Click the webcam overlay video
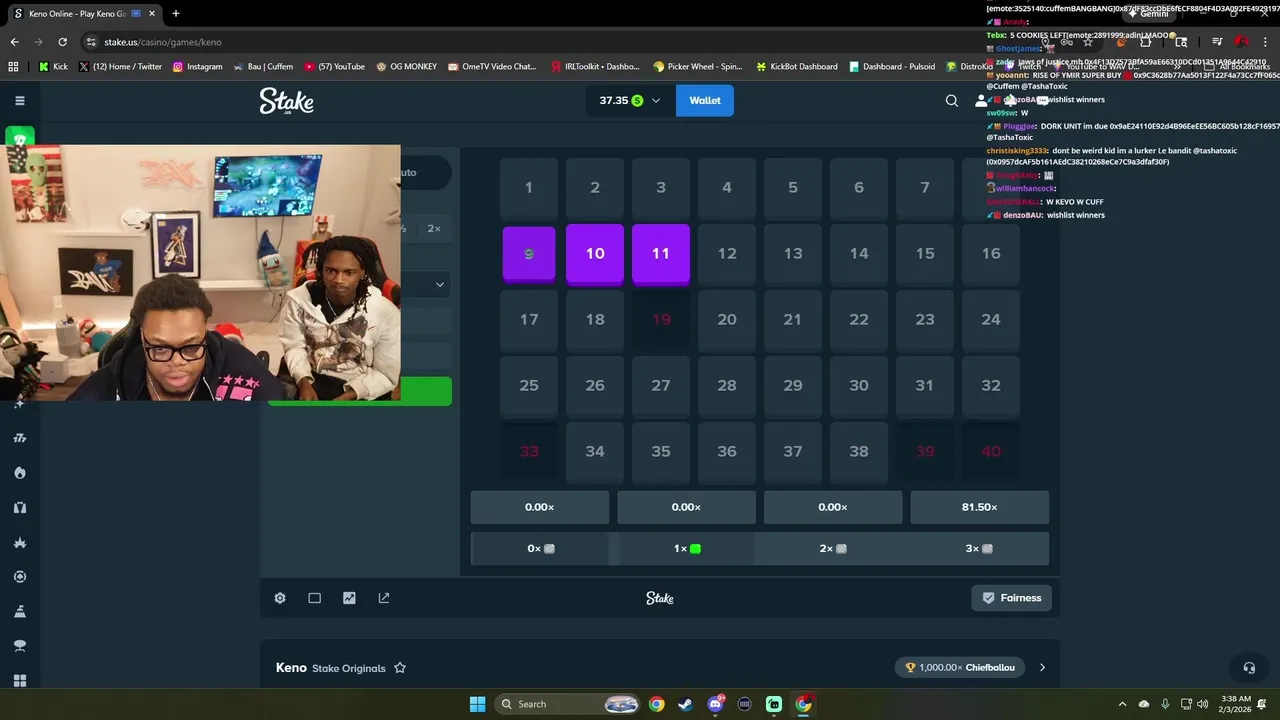Viewport: 1280px width, 720px height. 200,273
